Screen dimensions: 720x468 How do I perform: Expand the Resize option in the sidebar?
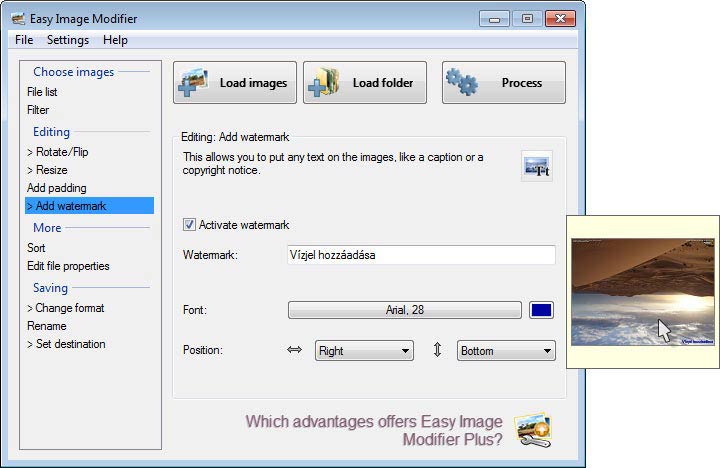pos(47,170)
